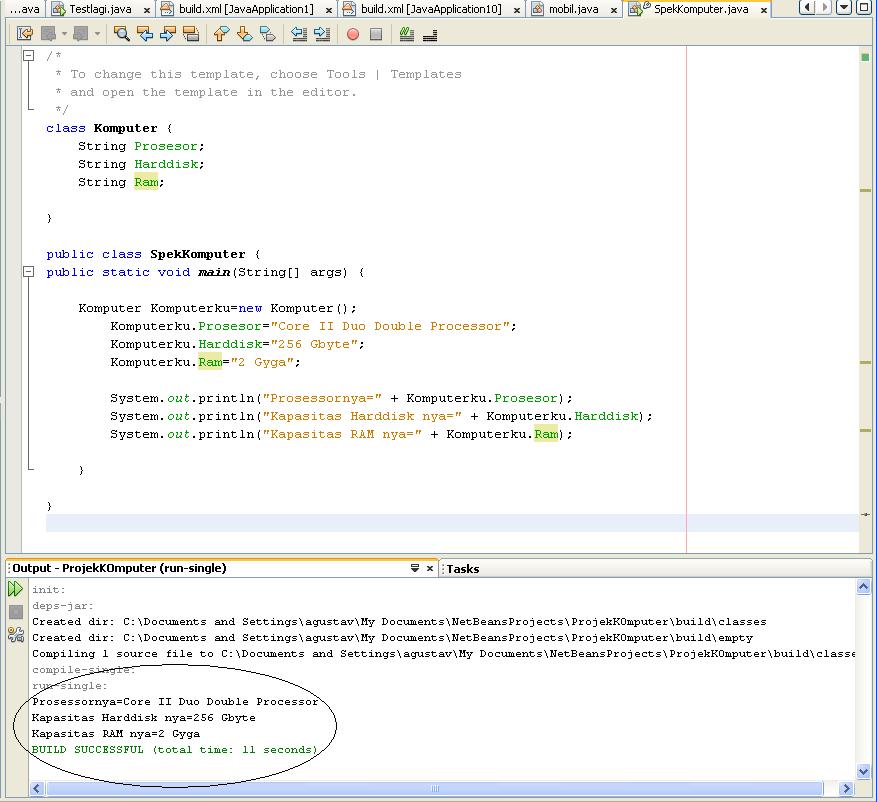Switch to mobil.java tab
This screenshot has width=877, height=802.
(x=573, y=9)
